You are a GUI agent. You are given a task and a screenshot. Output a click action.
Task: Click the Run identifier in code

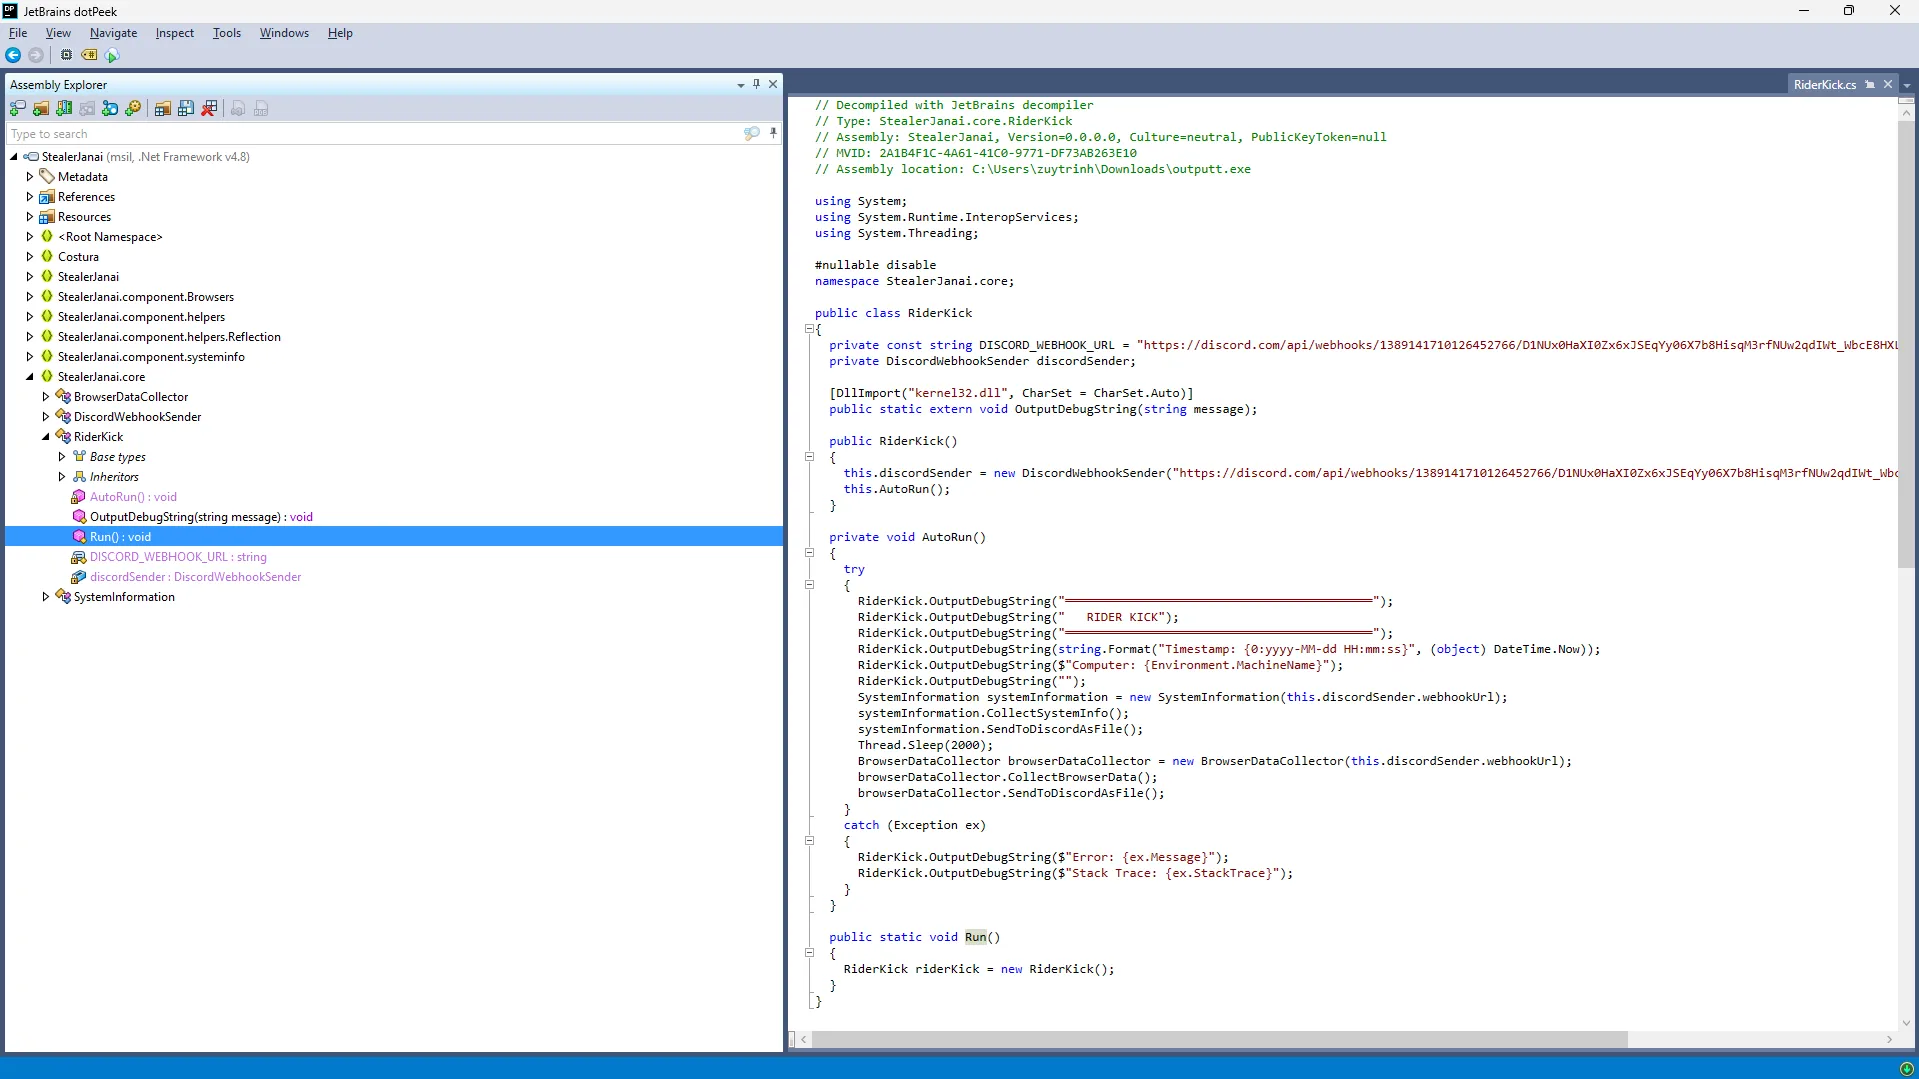tap(975, 937)
